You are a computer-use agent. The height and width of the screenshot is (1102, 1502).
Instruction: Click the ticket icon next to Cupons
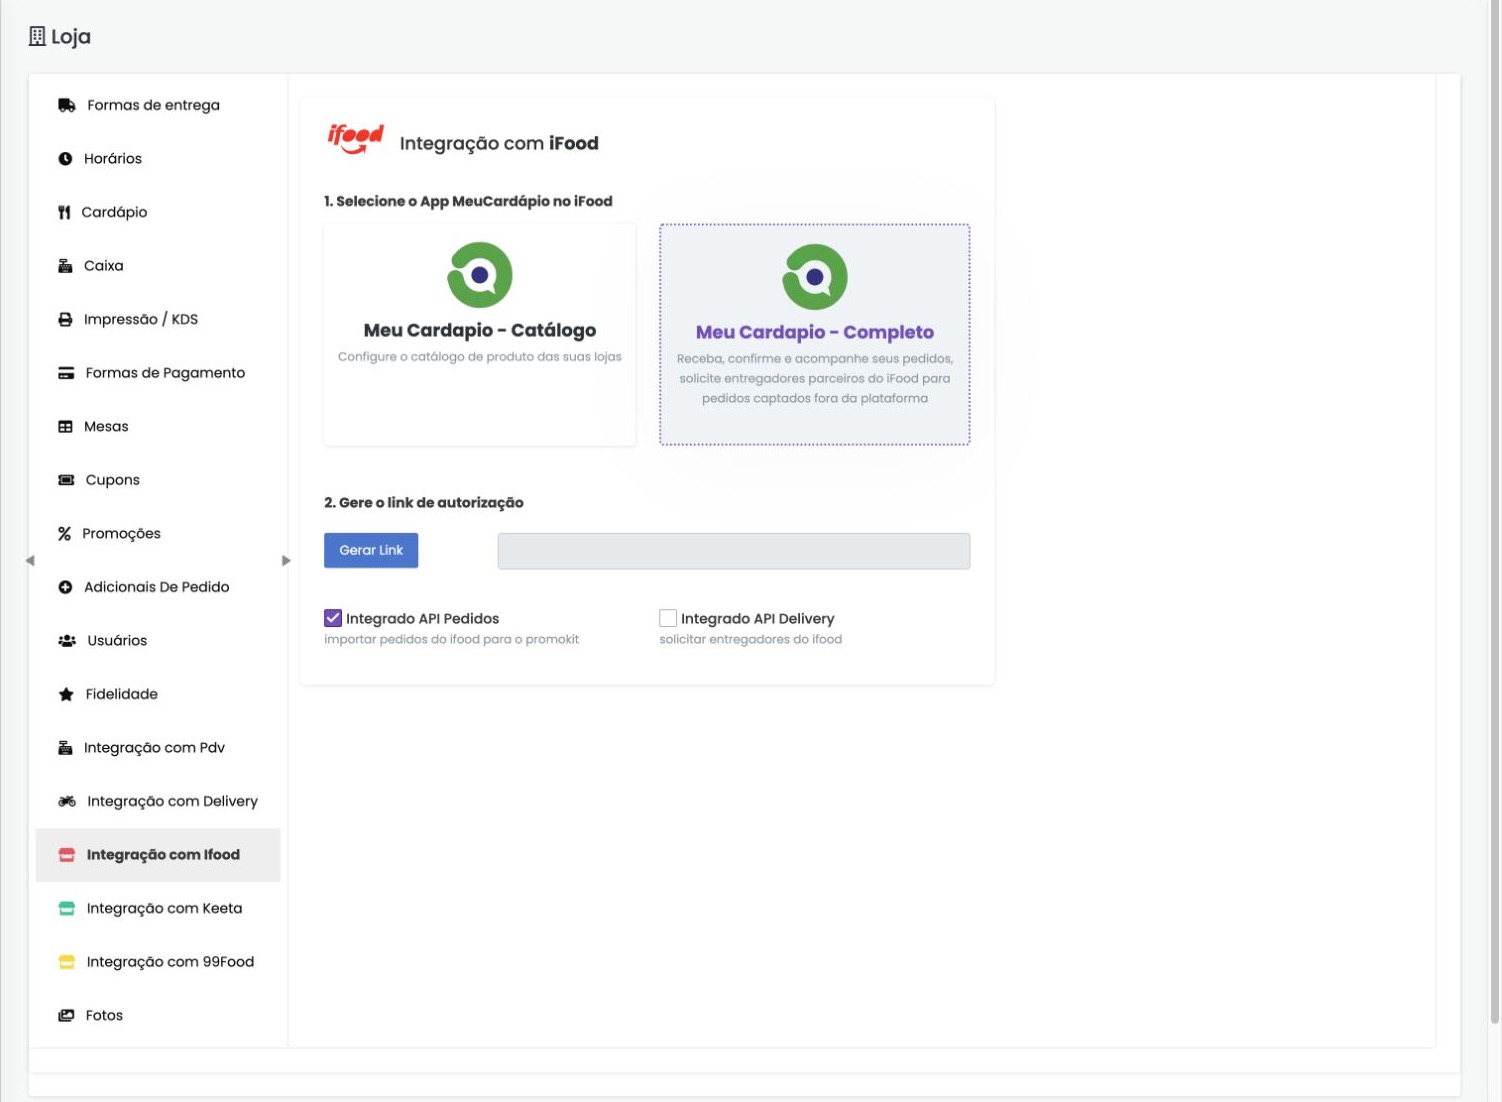(x=66, y=480)
